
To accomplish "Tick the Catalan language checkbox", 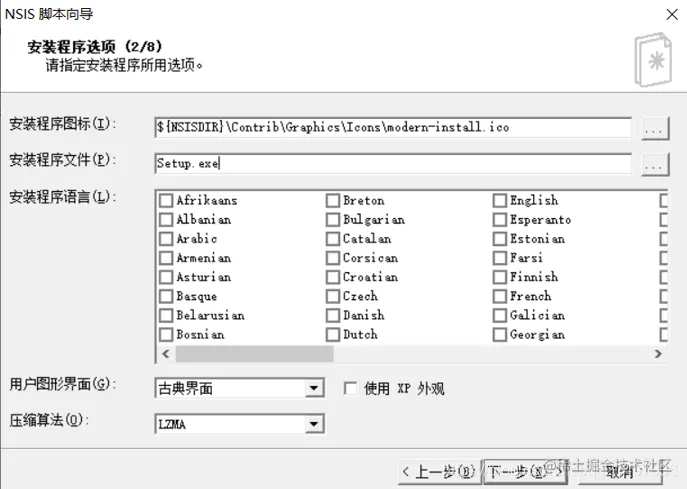I will click(333, 239).
